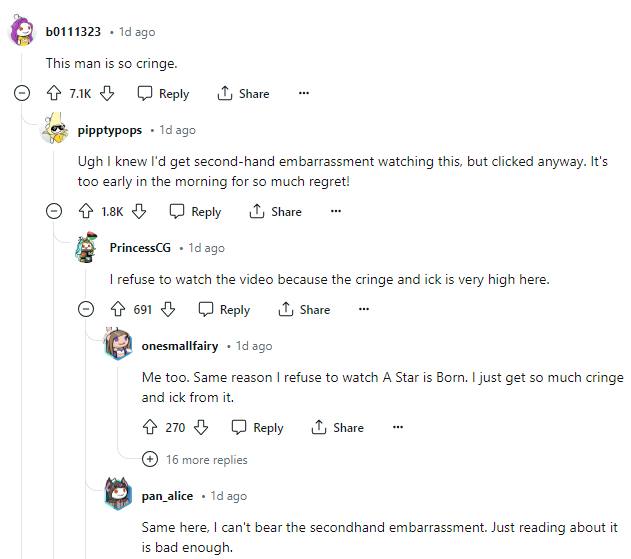Screen dimensions: 631x559
Task: Upvote PrincessCG's comment
Action: pos(118,309)
